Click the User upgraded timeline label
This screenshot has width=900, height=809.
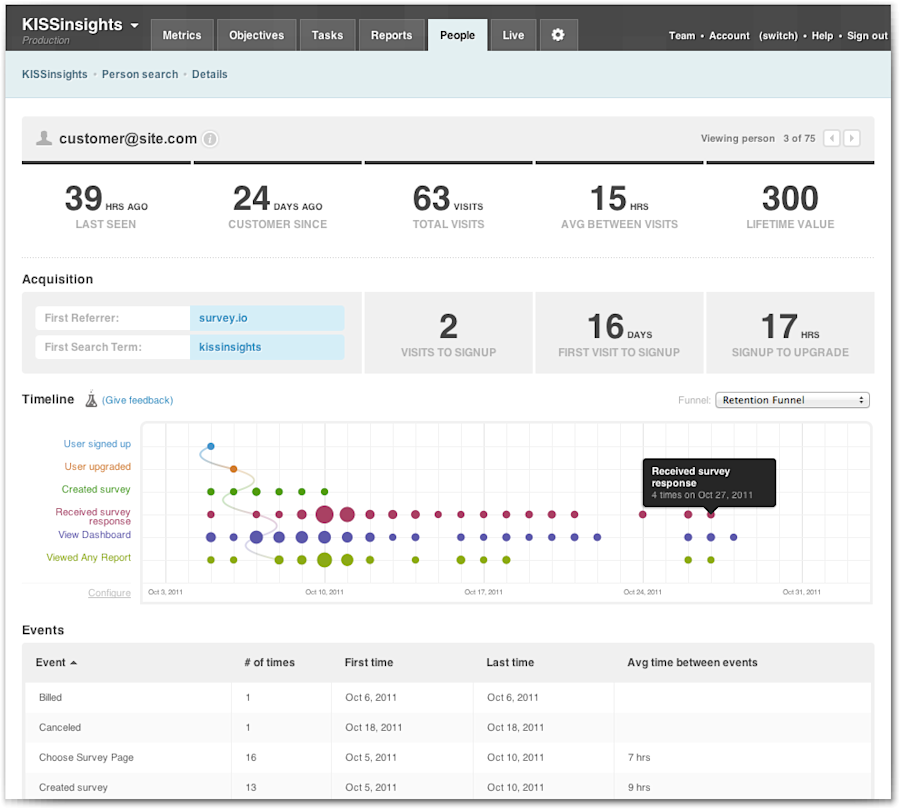(98, 467)
